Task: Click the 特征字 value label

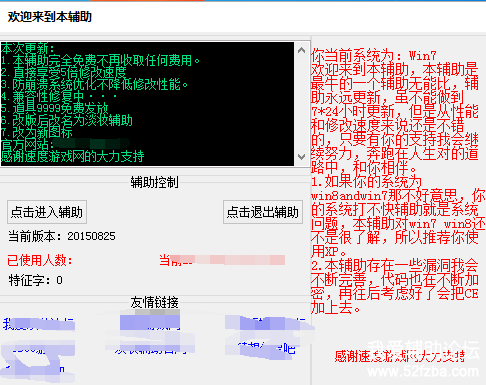Action: (36, 280)
